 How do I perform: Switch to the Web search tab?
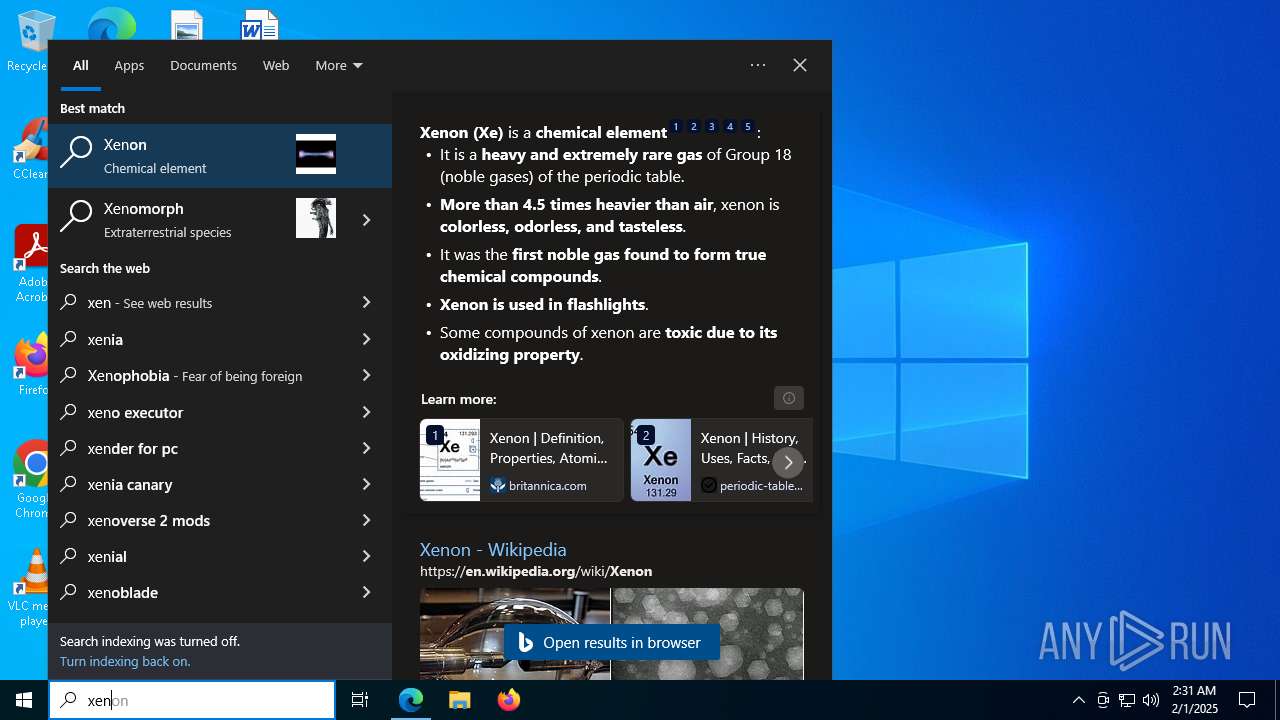click(276, 65)
